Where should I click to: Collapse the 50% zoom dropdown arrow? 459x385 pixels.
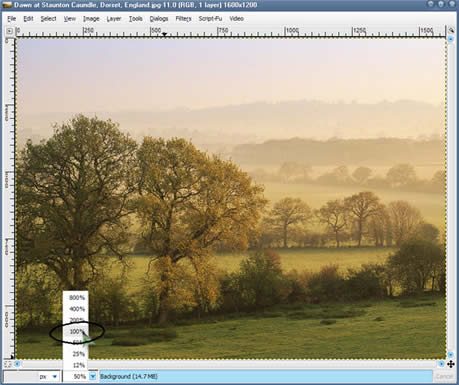coord(93,377)
